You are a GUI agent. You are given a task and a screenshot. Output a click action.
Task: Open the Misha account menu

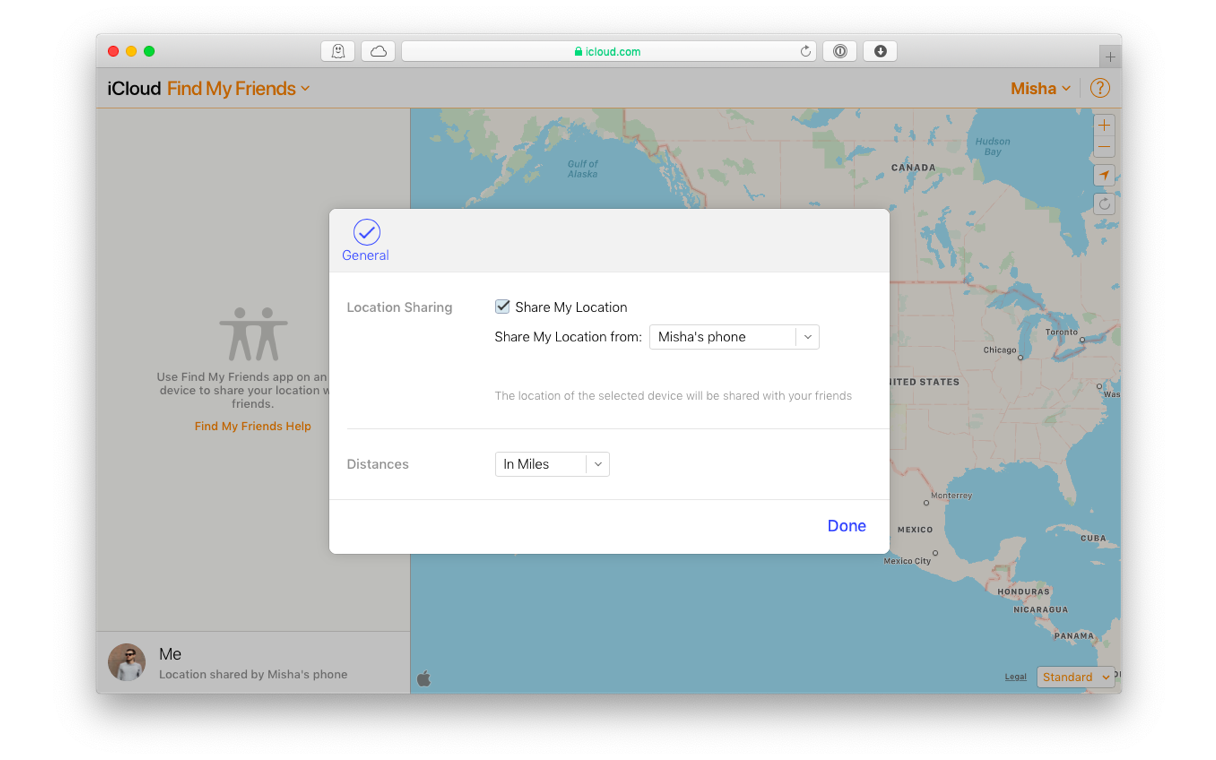1040,88
